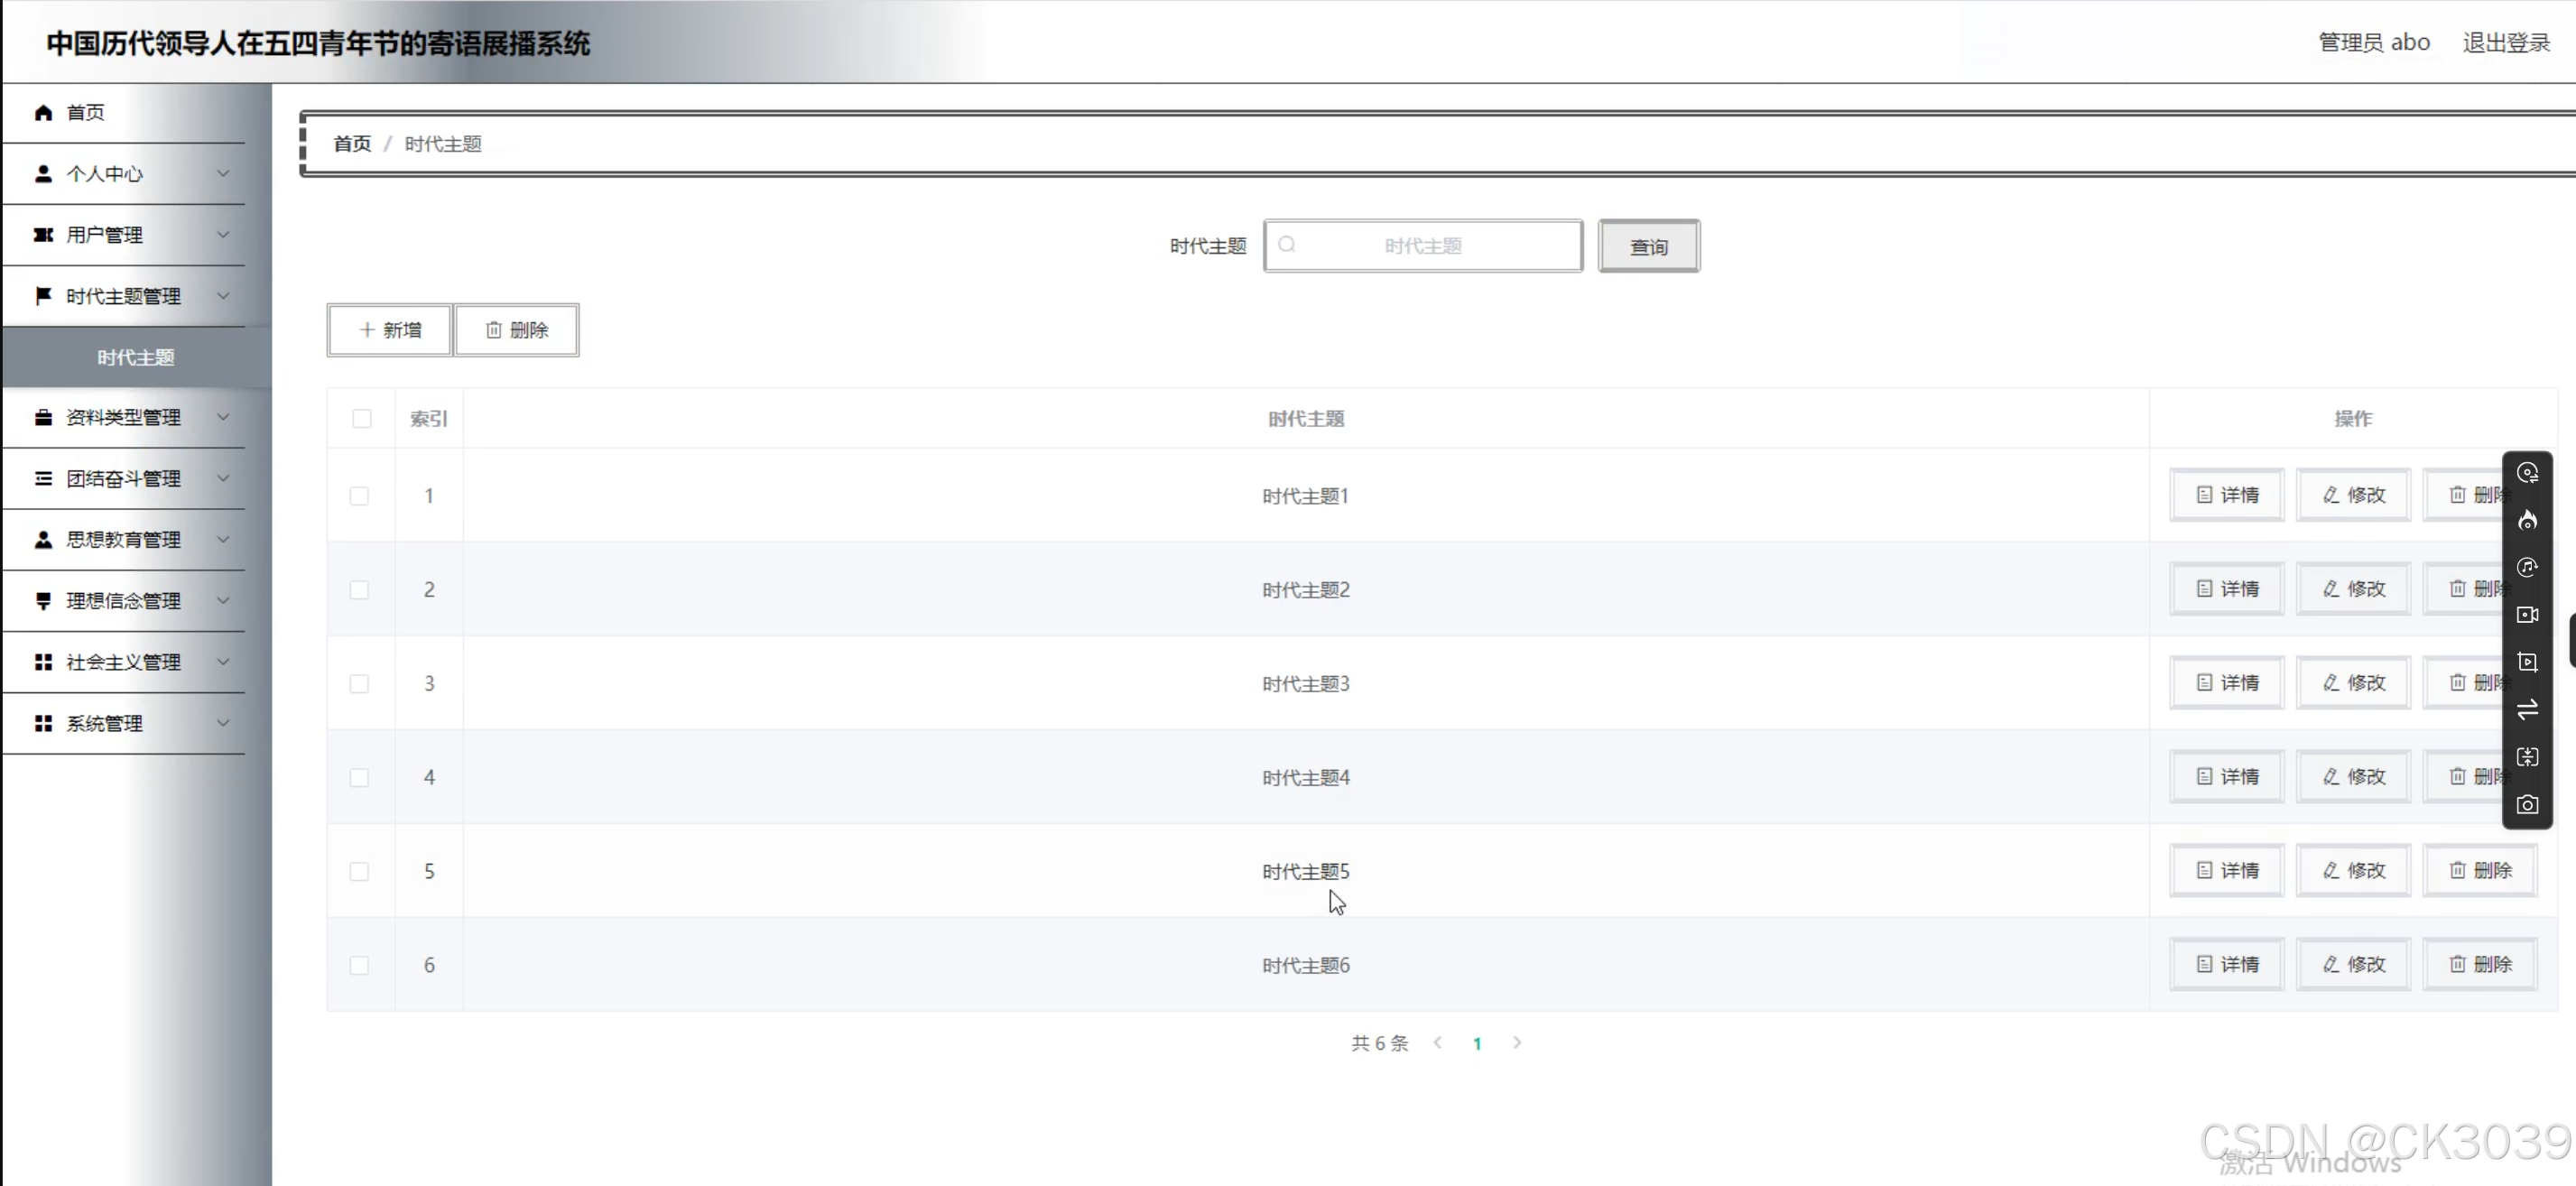This screenshot has width=2576, height=1186.
Task: Tick the checkbox for 时代主题6 row
Action: (x=359, y=966)
